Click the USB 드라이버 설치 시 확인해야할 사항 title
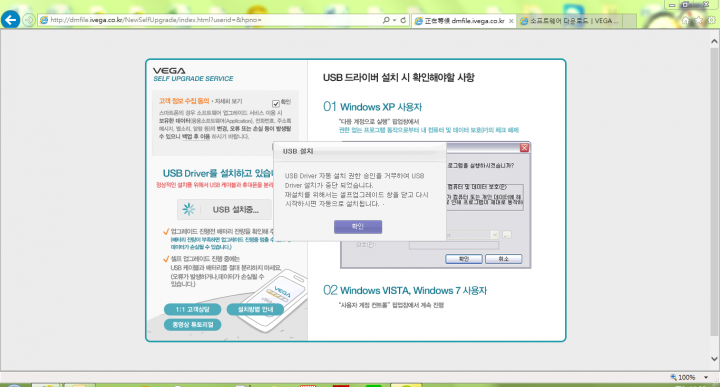Screen dimensions: 720x387 tap(399, 78)
